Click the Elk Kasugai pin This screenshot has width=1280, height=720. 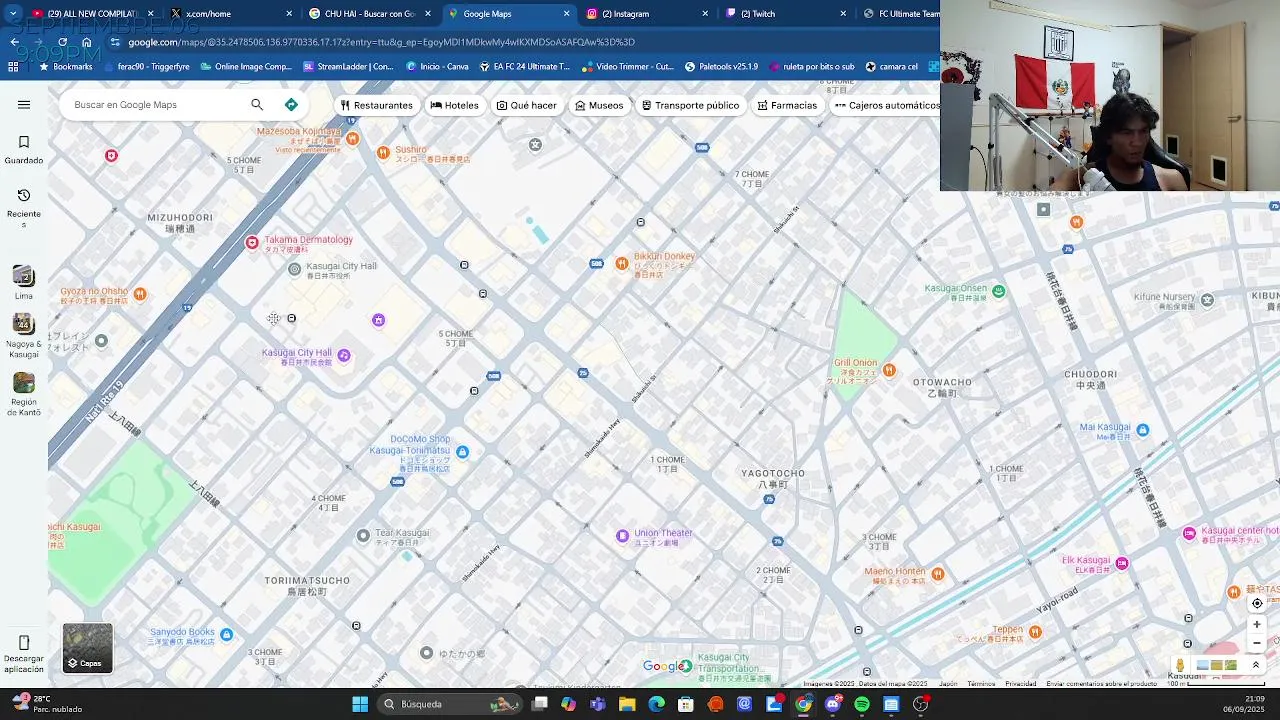pos(1122,564)
